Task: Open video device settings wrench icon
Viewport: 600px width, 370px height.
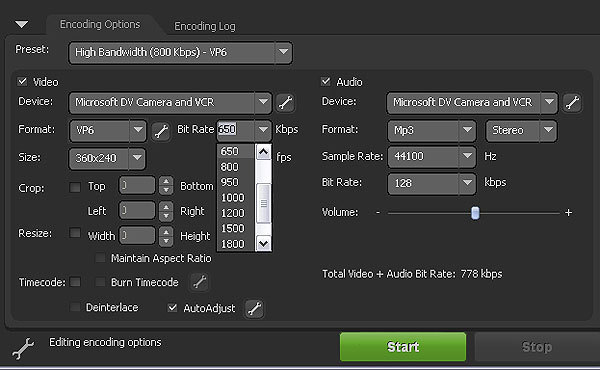Action: (x=285, y=103)
